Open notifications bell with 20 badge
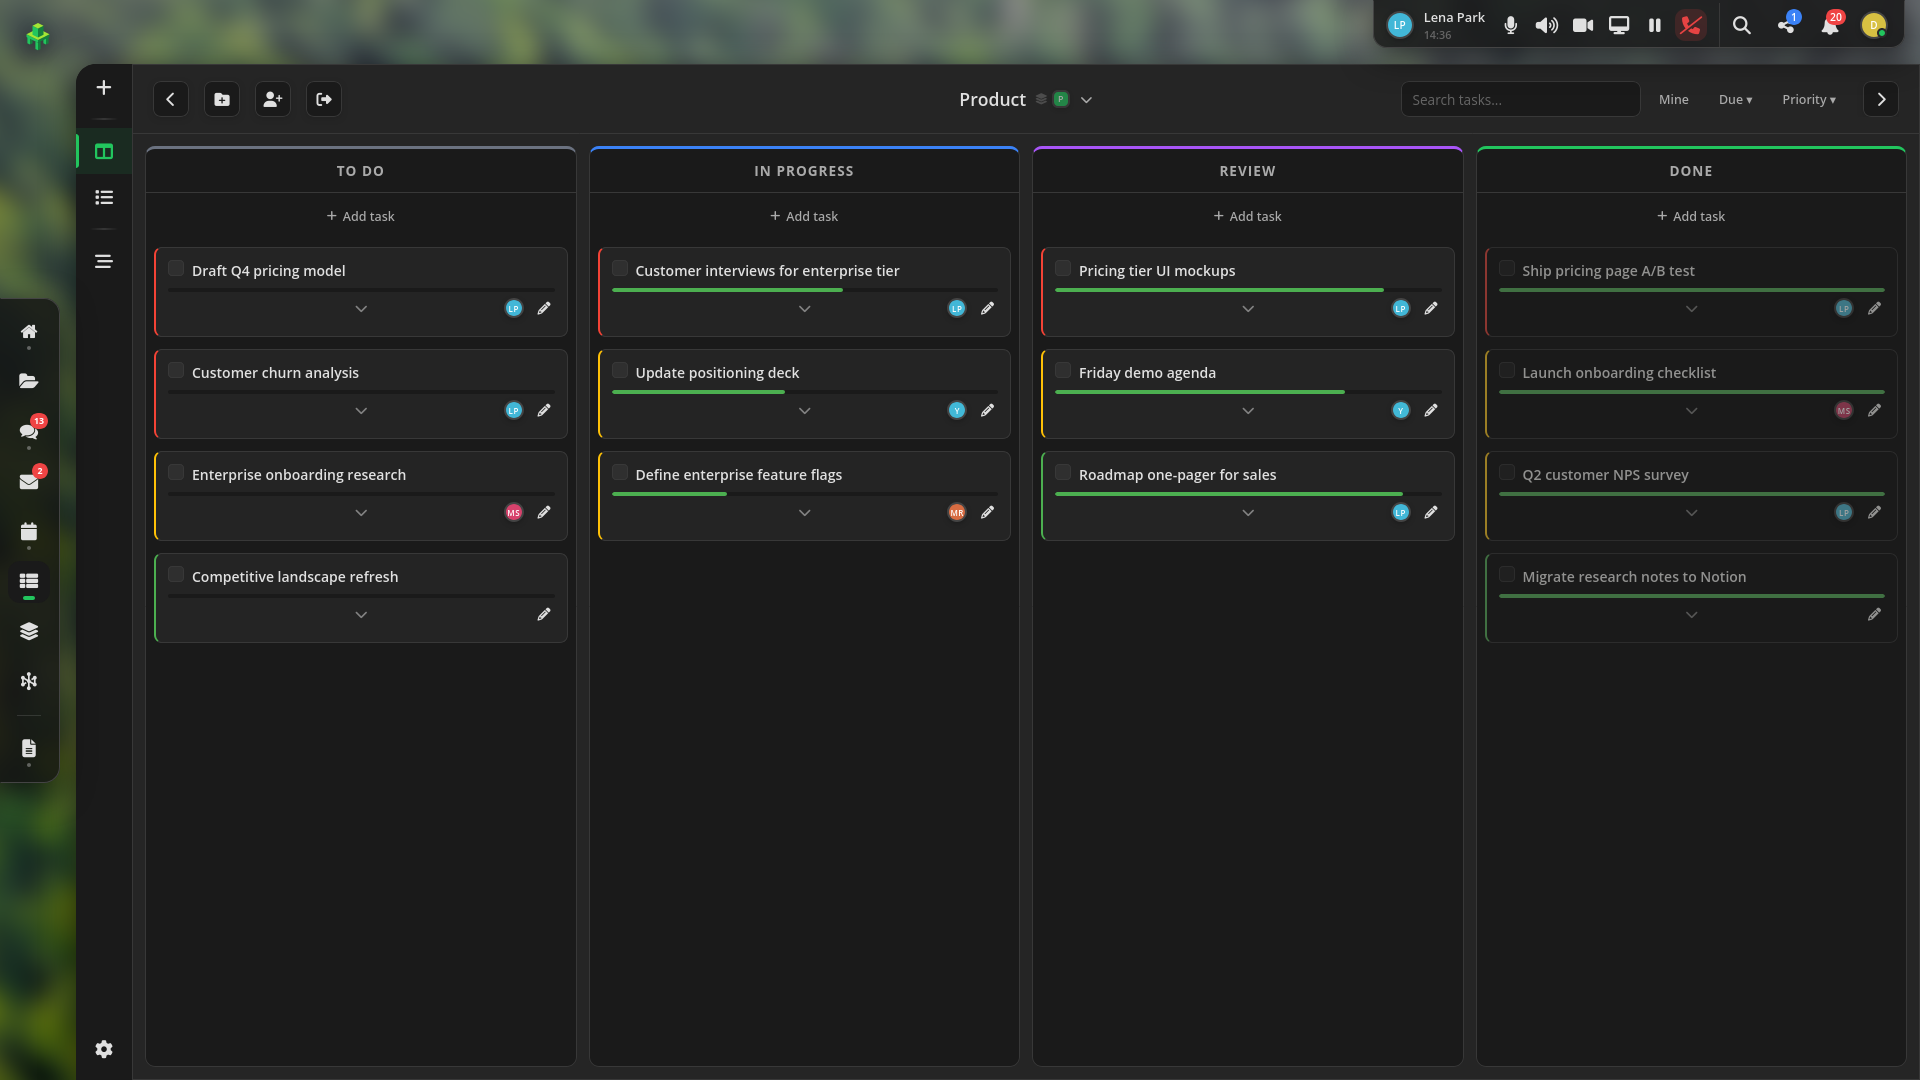 tap(1830, 25)
